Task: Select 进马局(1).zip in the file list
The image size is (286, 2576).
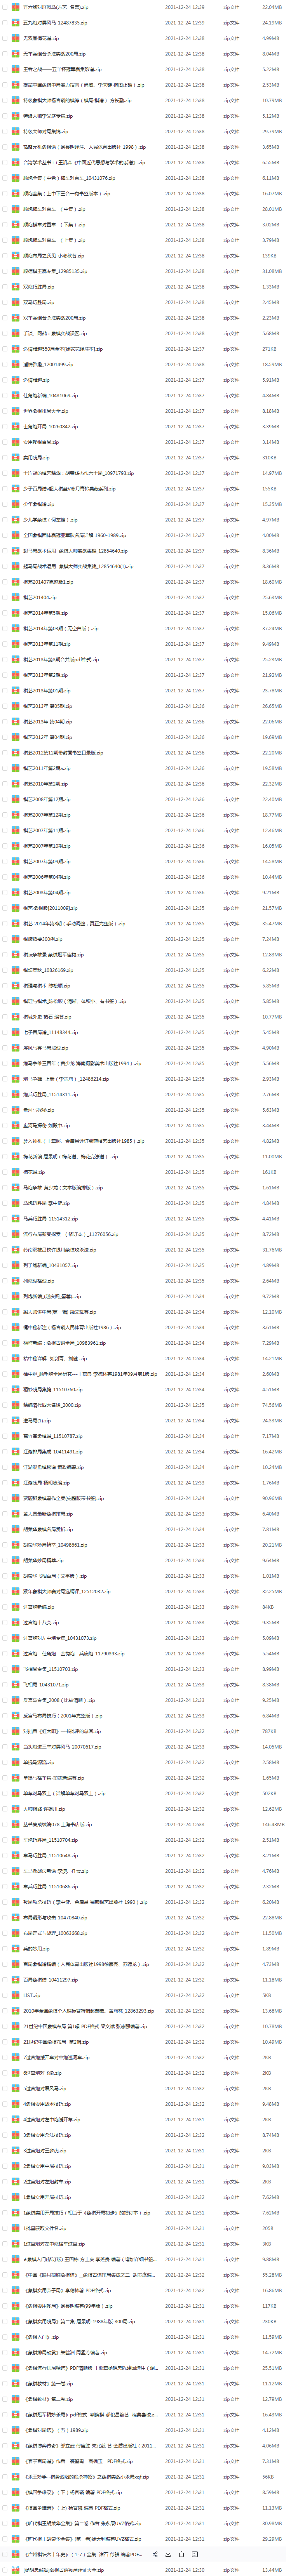Action: tap(143, 1421)
